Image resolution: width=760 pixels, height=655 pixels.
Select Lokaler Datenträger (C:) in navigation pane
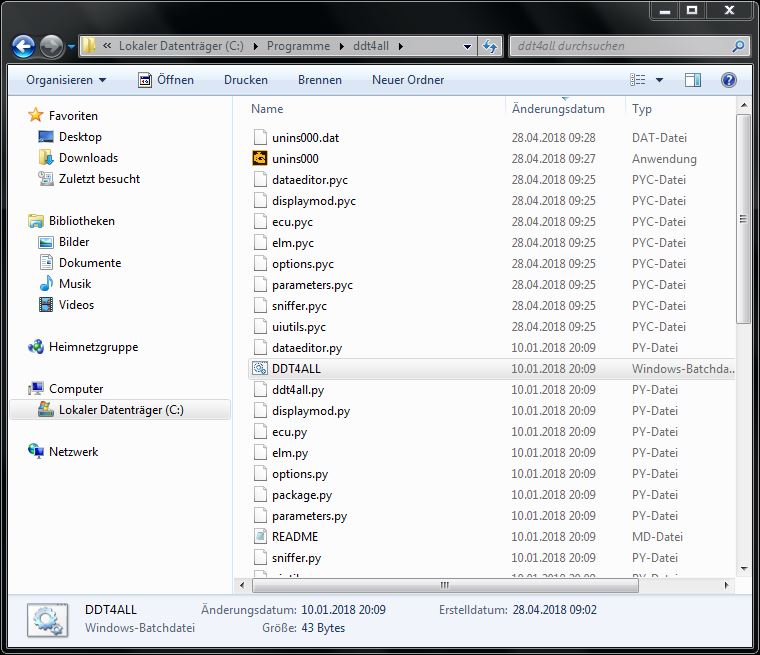pos(120,410)
